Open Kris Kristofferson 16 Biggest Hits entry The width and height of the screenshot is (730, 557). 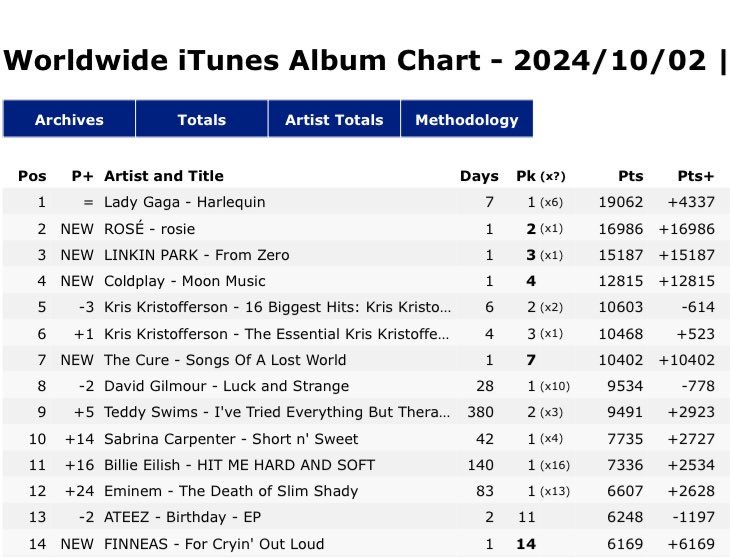pos(277,307)
